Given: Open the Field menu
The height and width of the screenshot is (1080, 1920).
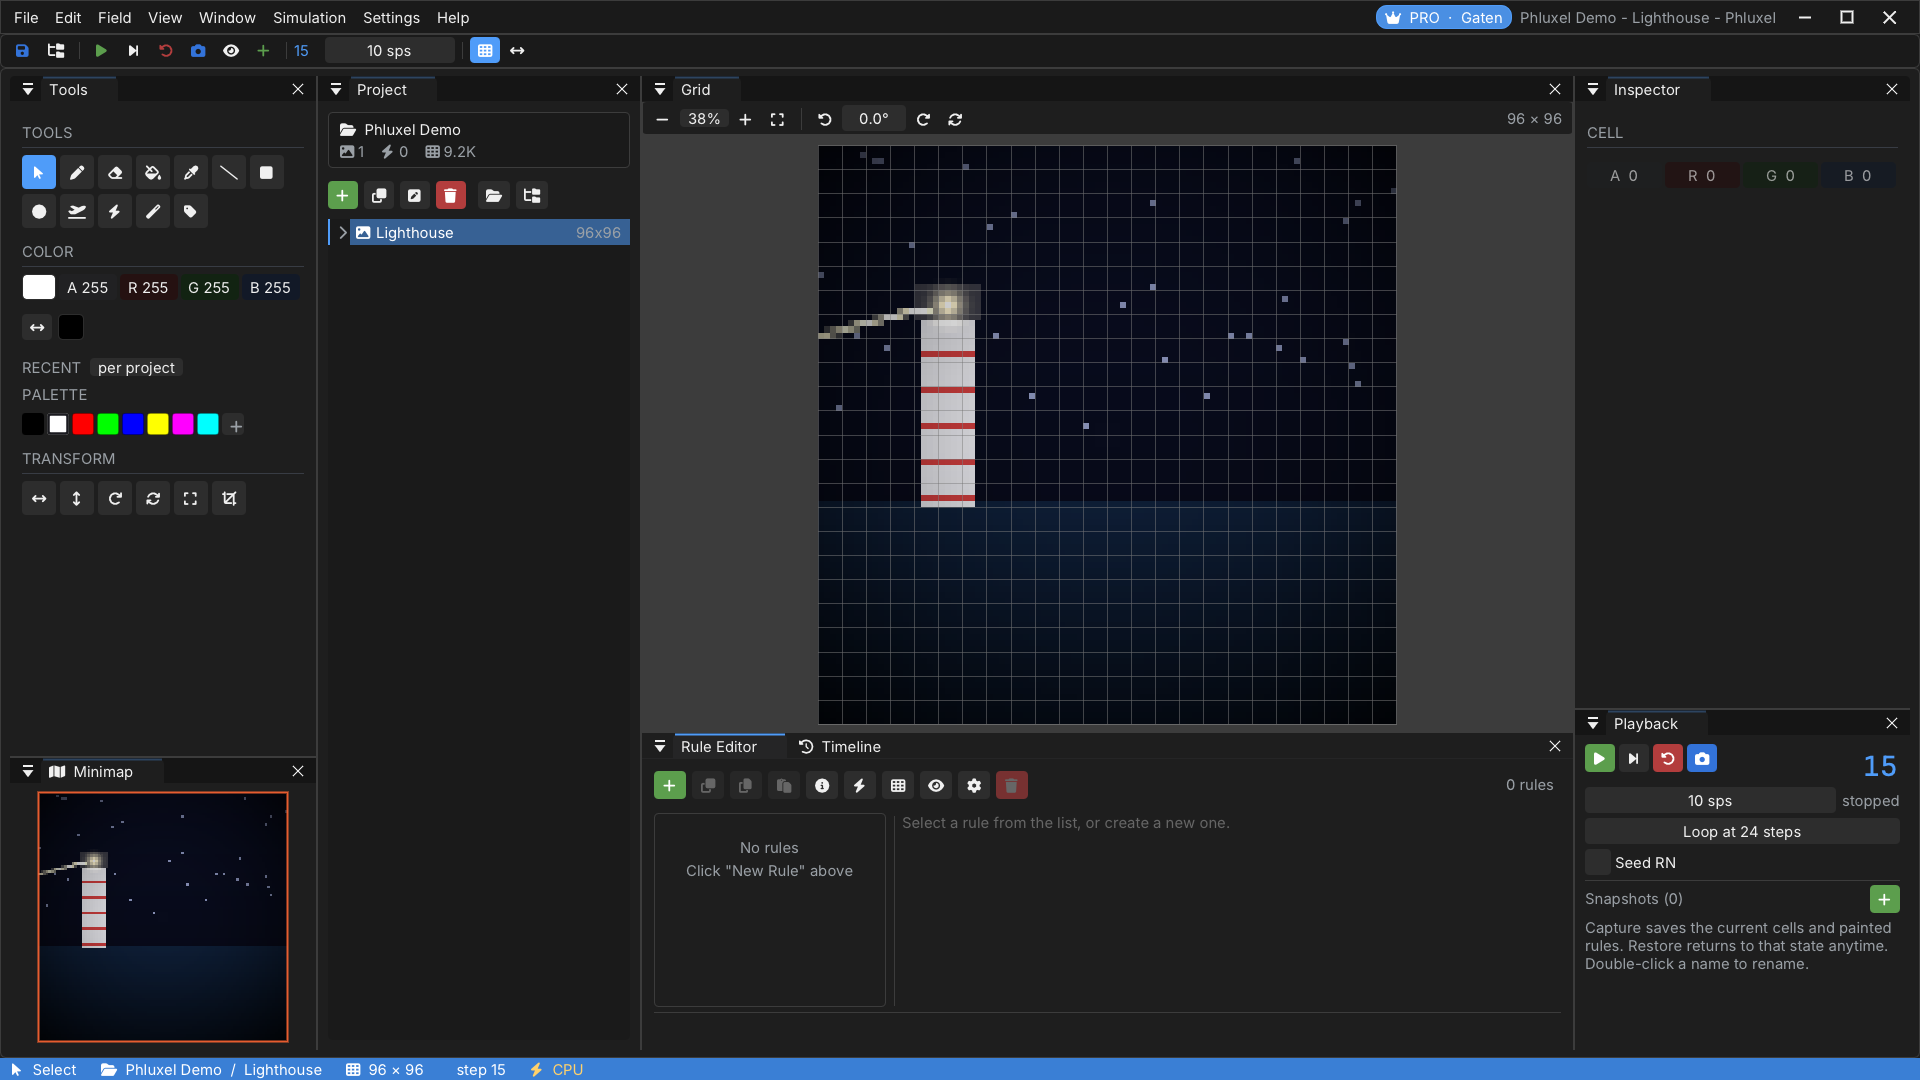Looking at the screenshot, I should click(115, 18).
